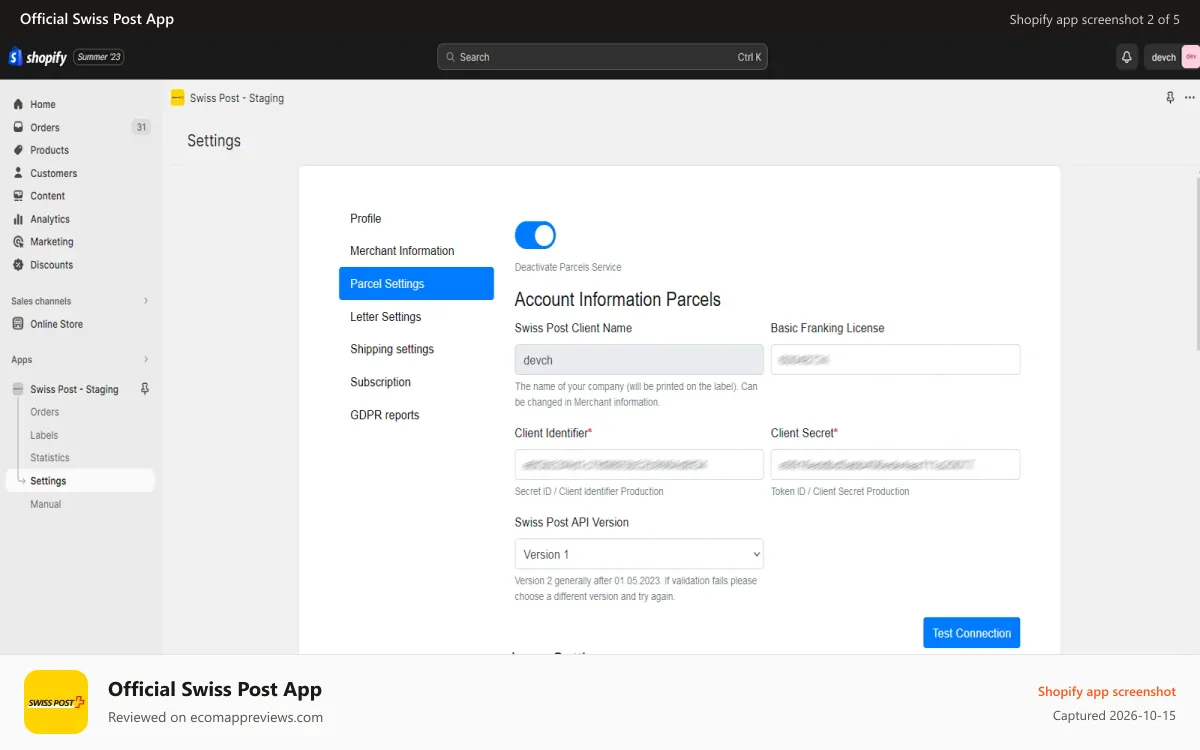Click the page vertical scrollbar
Image resolution: width=1200 pixels, height=750 pixels.
[1196, 262]
